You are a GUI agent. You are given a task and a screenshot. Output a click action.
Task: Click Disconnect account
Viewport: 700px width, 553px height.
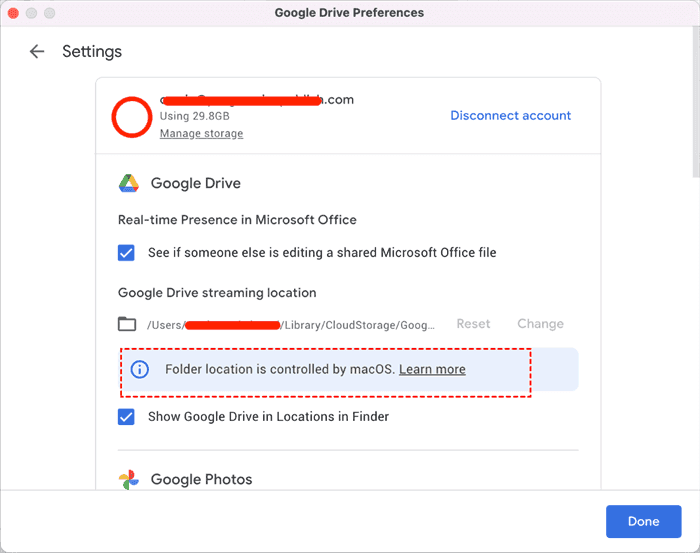[x=510, y=116]
